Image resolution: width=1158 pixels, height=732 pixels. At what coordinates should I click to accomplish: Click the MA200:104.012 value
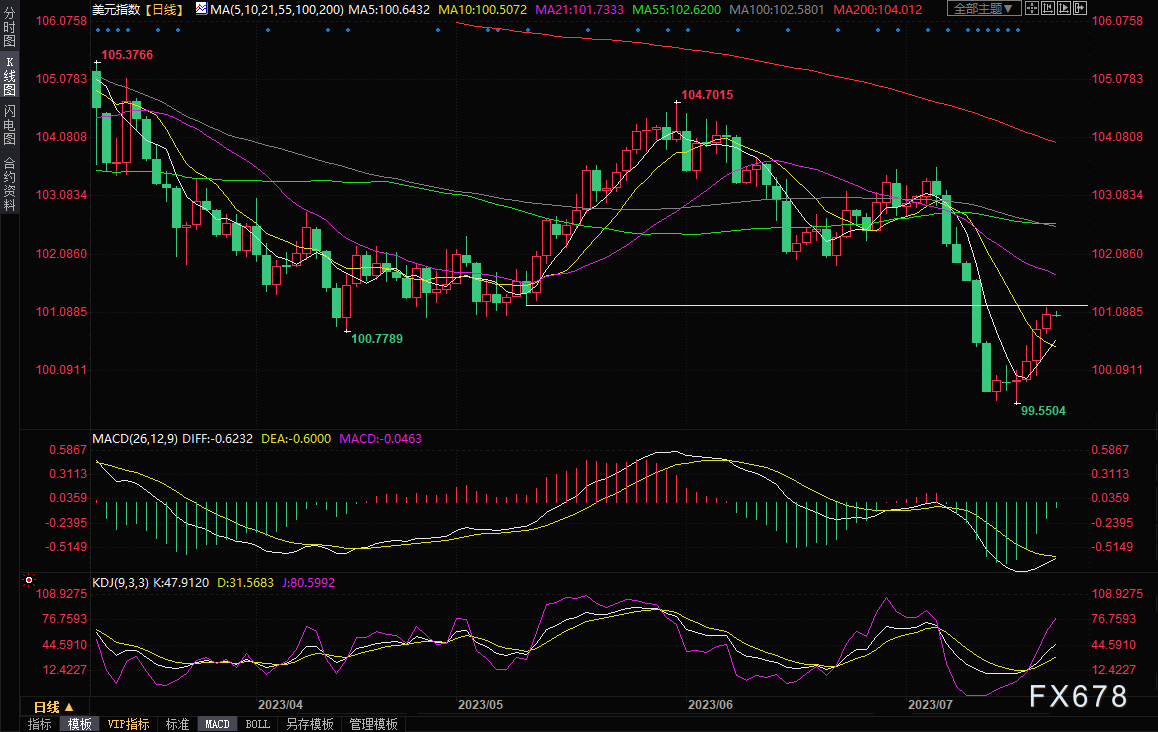(x=877, y=10)
